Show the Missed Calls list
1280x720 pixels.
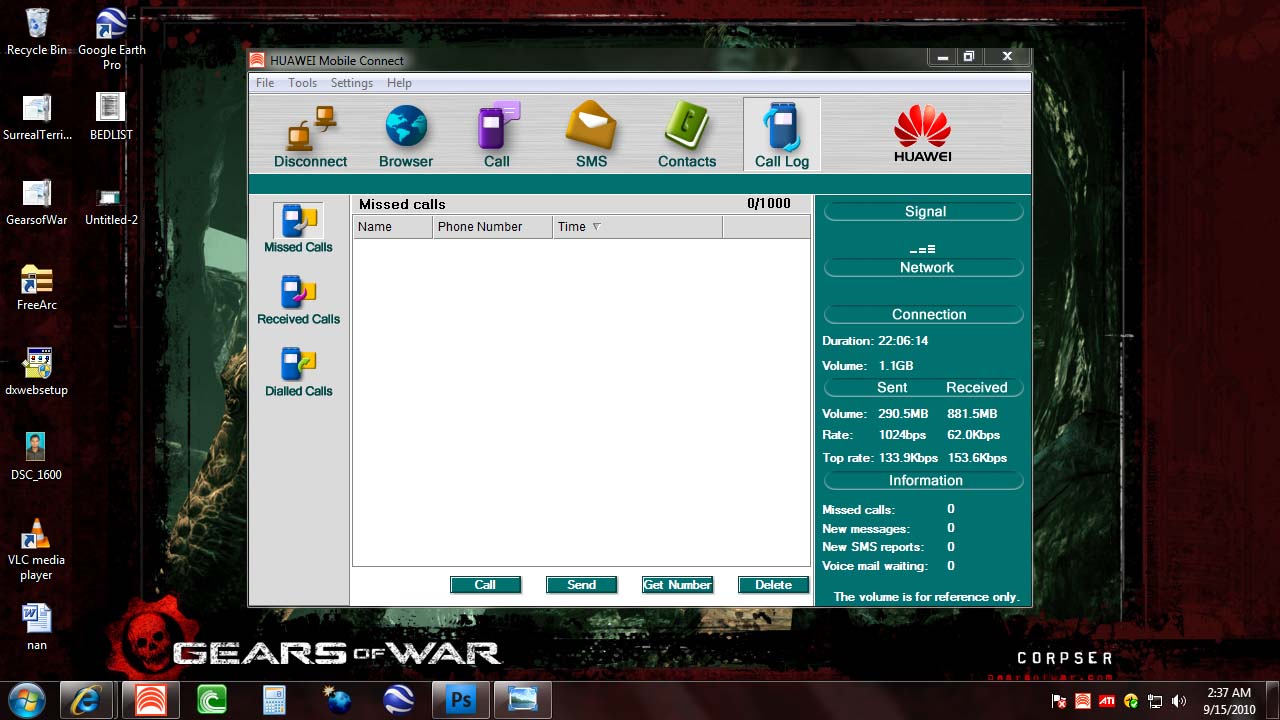coord(298,229)
